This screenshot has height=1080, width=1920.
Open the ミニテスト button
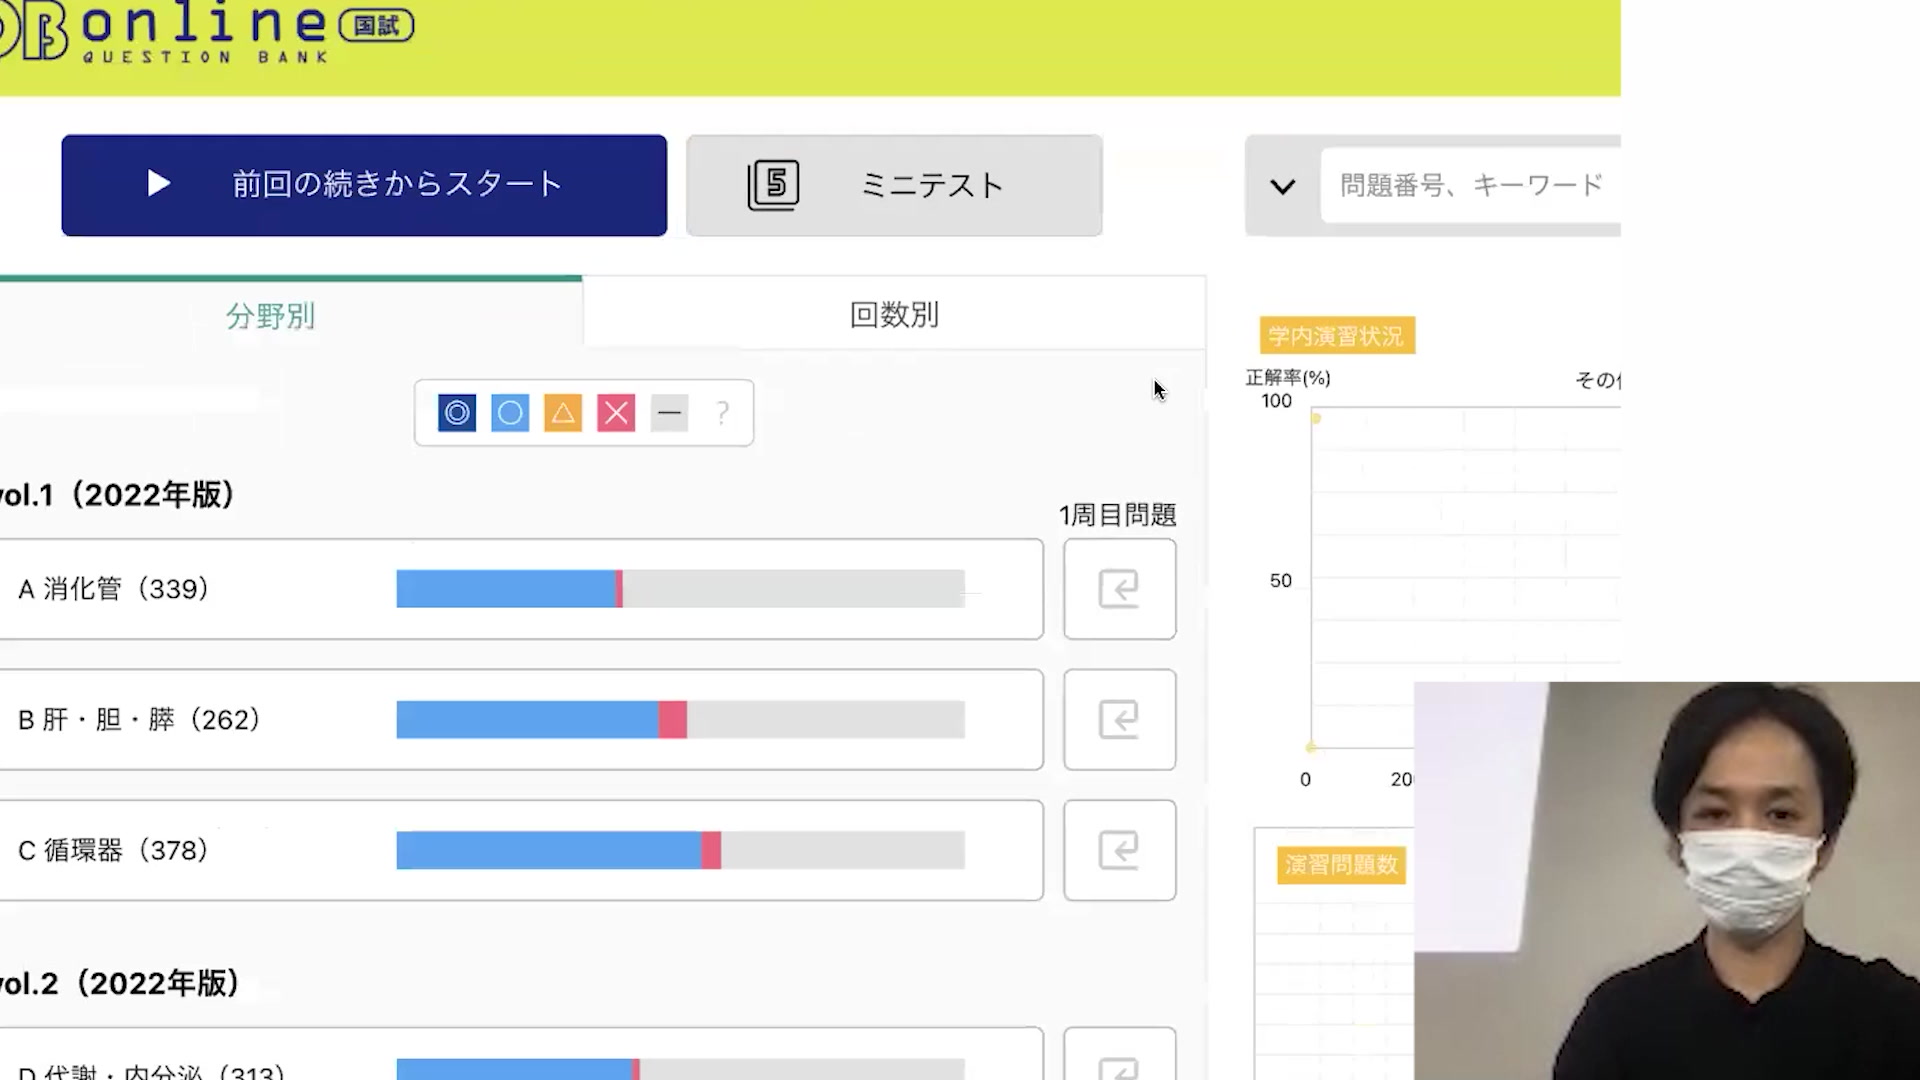[930, 186]
